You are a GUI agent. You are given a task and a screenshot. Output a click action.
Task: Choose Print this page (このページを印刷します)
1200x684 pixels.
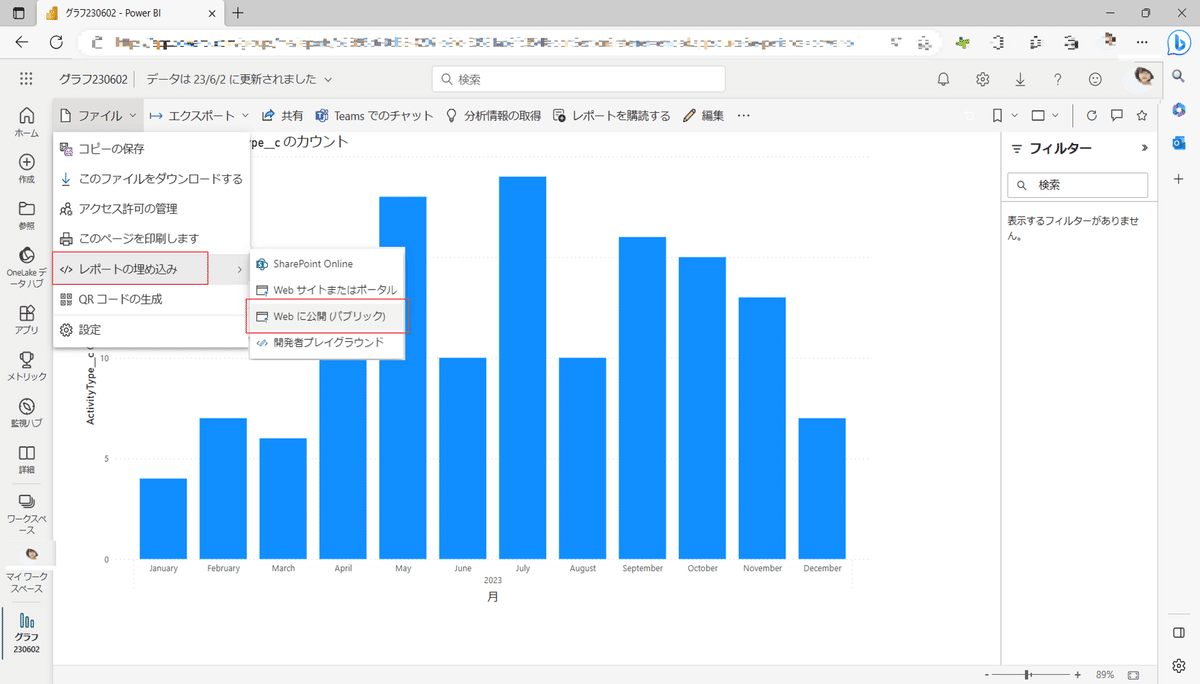[151, 239]
